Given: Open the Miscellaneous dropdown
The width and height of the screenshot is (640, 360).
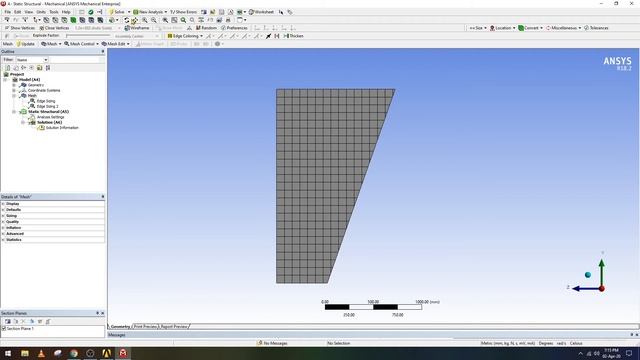Looking at the screenshot, I should (563, 28).
